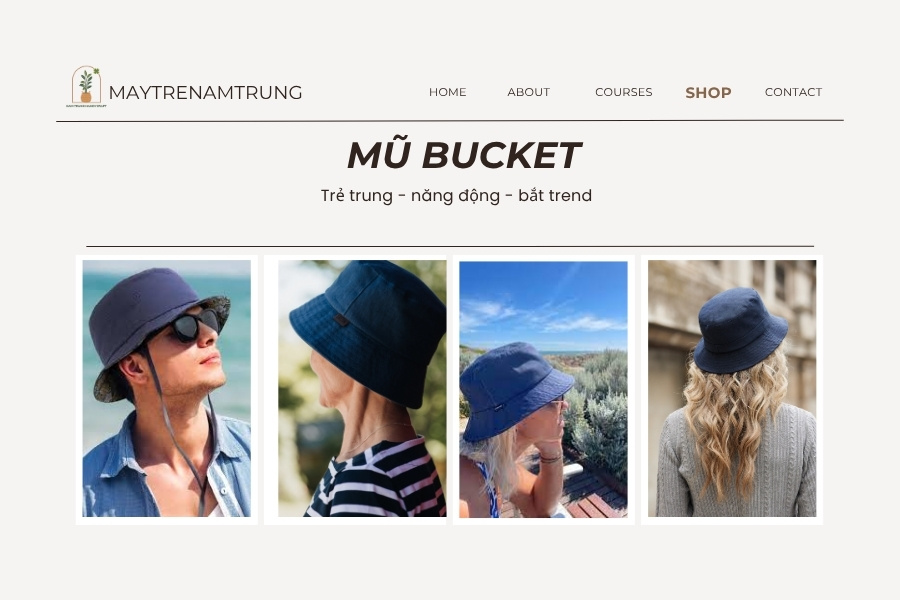Click the tiny caption under the plant logo
This screenshot has width=900, height=600.
point(86,106)
